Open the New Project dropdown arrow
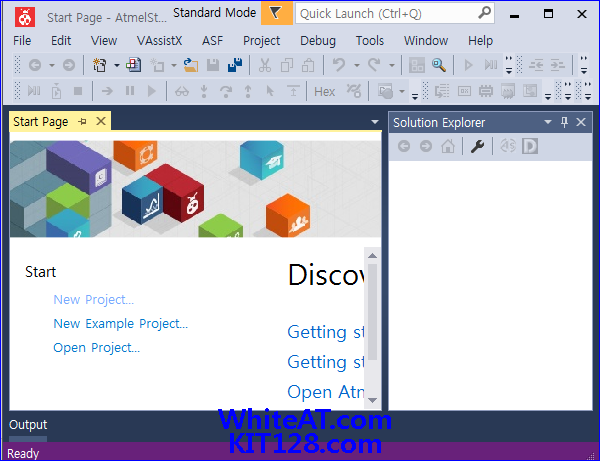 117,65
